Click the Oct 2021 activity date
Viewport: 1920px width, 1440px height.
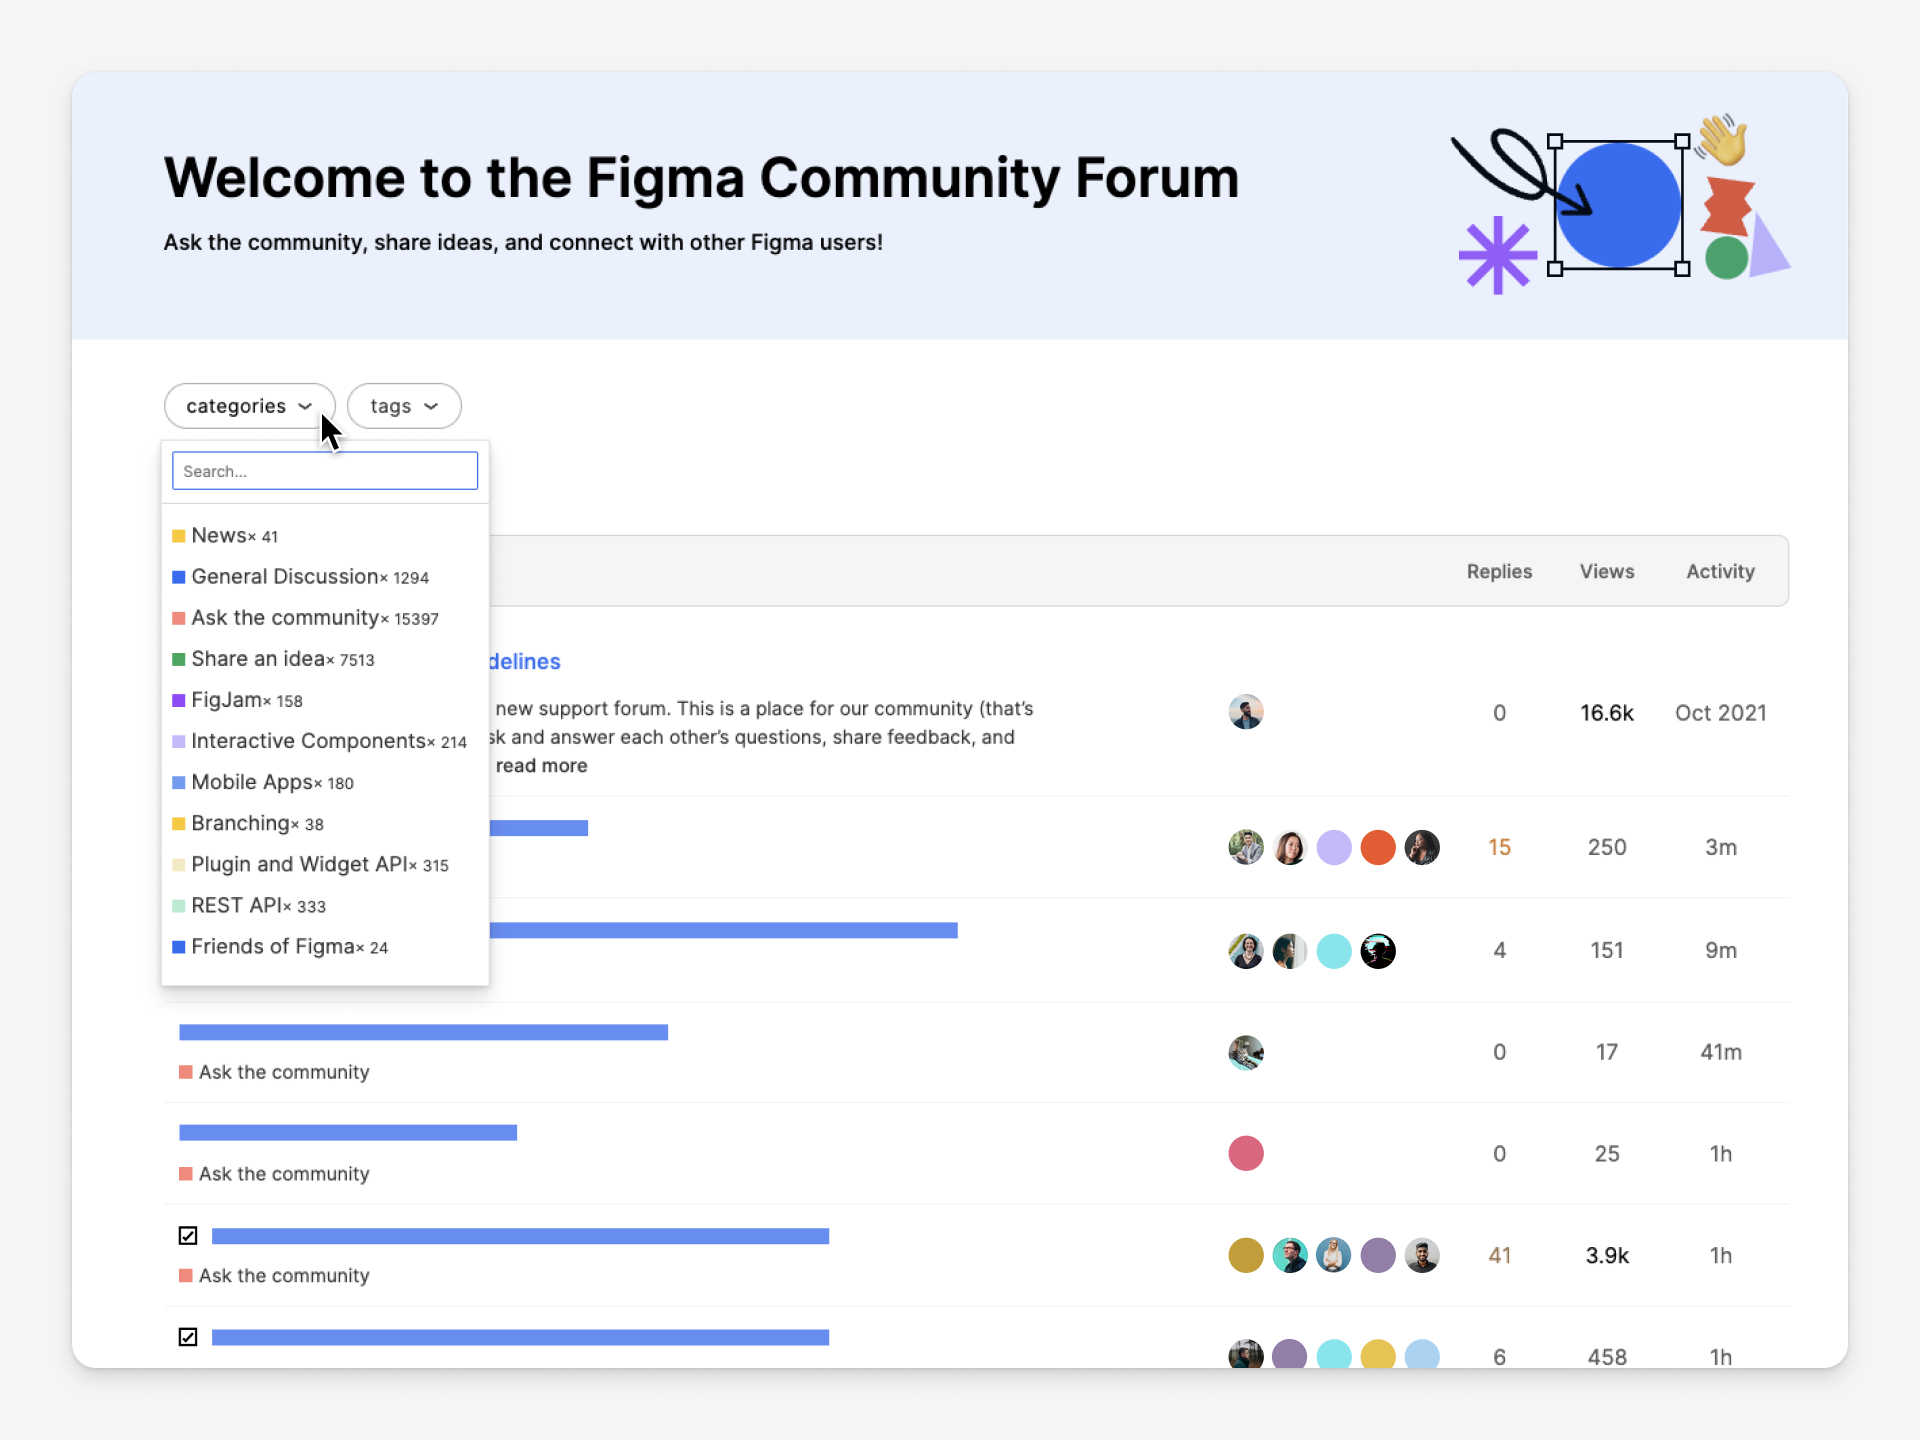point(1720,713)
